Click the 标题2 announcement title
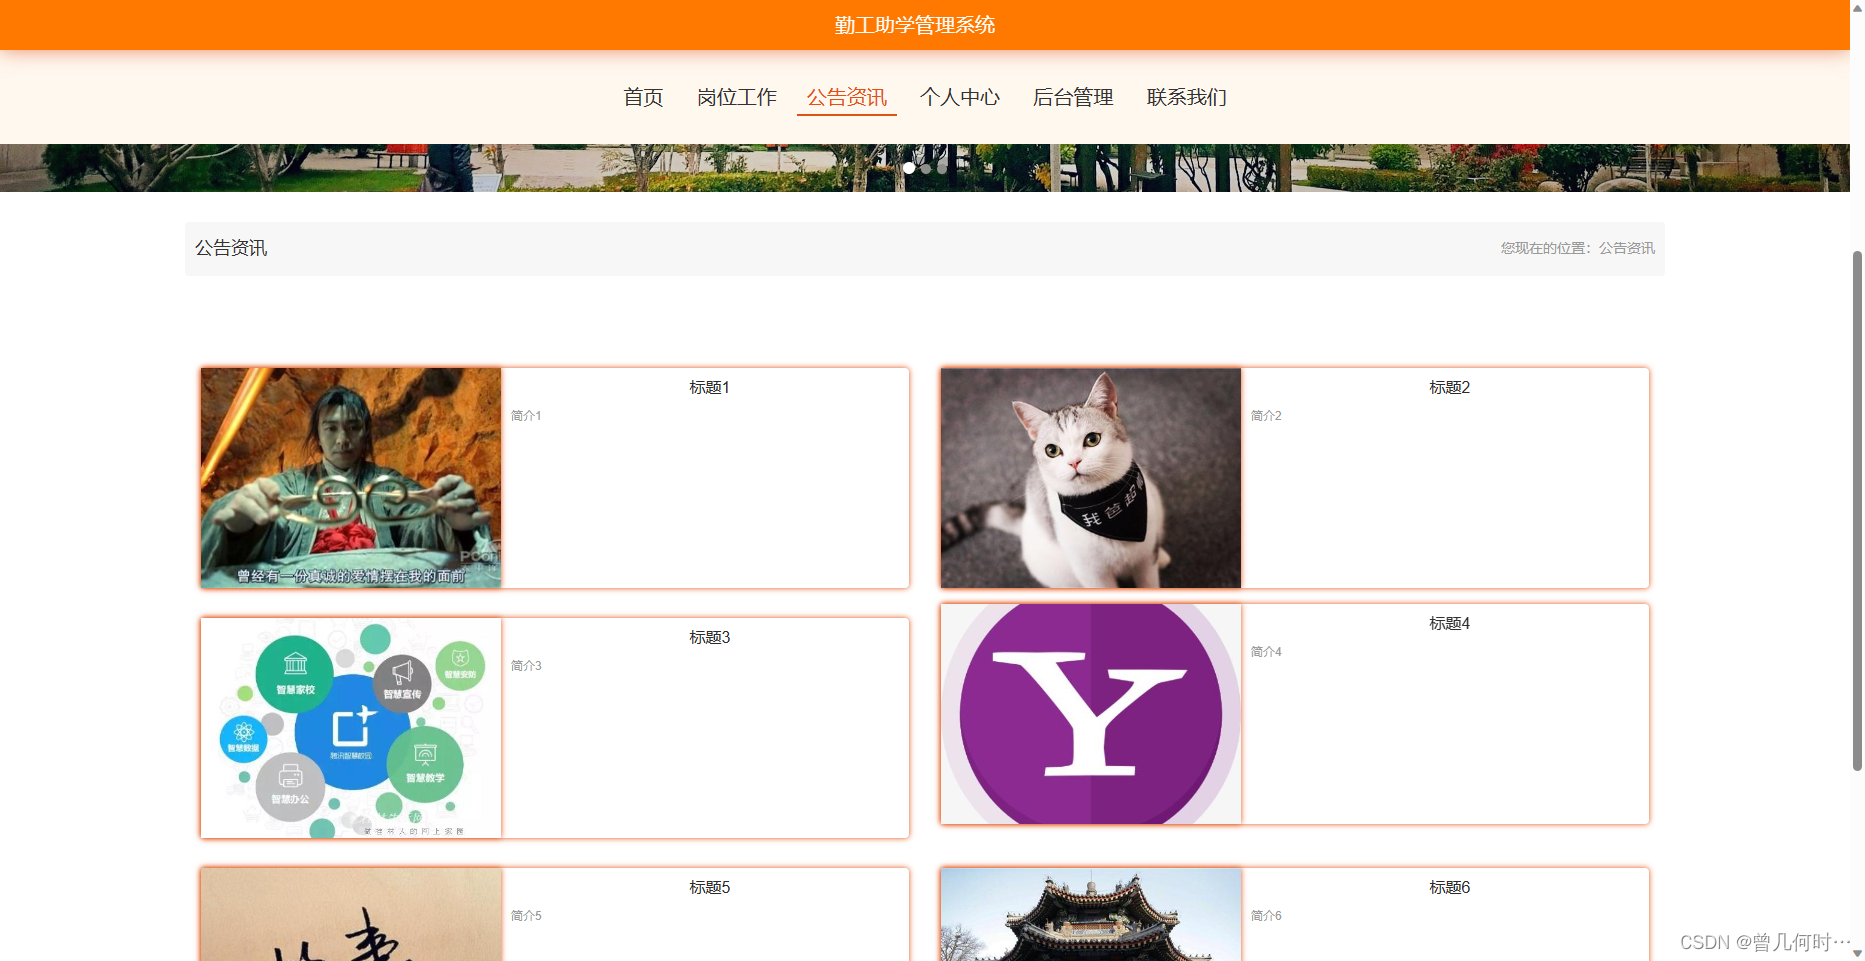This screenshot has width=1865, height=961. click(x=1449, y=387)
